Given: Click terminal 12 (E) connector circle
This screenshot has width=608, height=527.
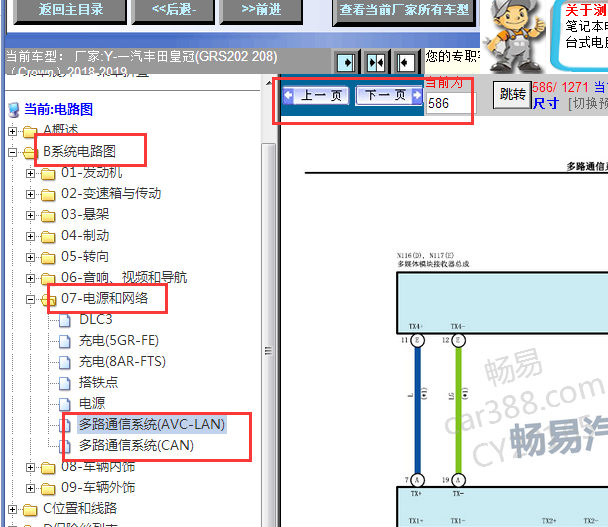Looking at the screenshot, I should click(458, 340).
